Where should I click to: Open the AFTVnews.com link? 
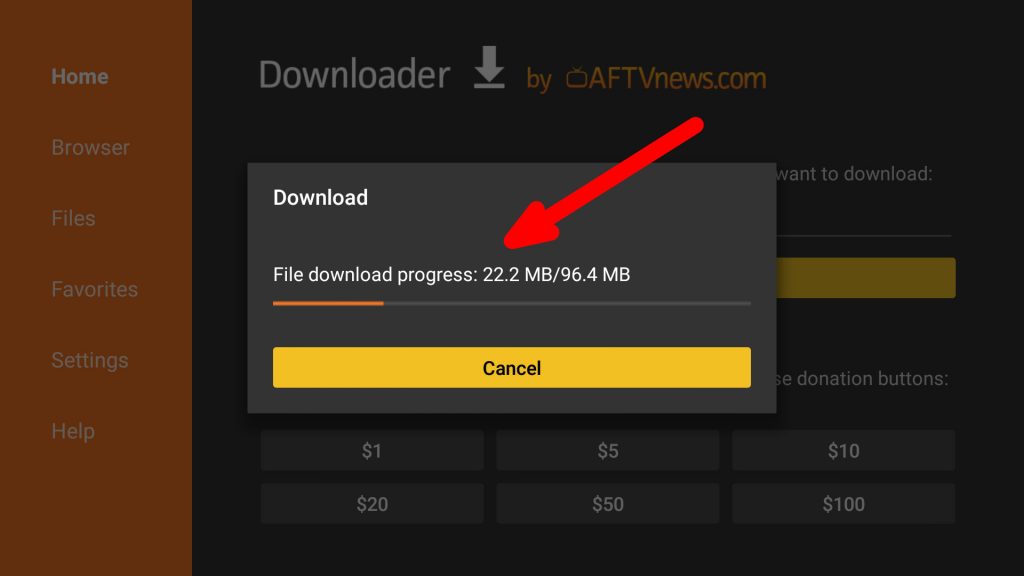[x=677, y=78]
